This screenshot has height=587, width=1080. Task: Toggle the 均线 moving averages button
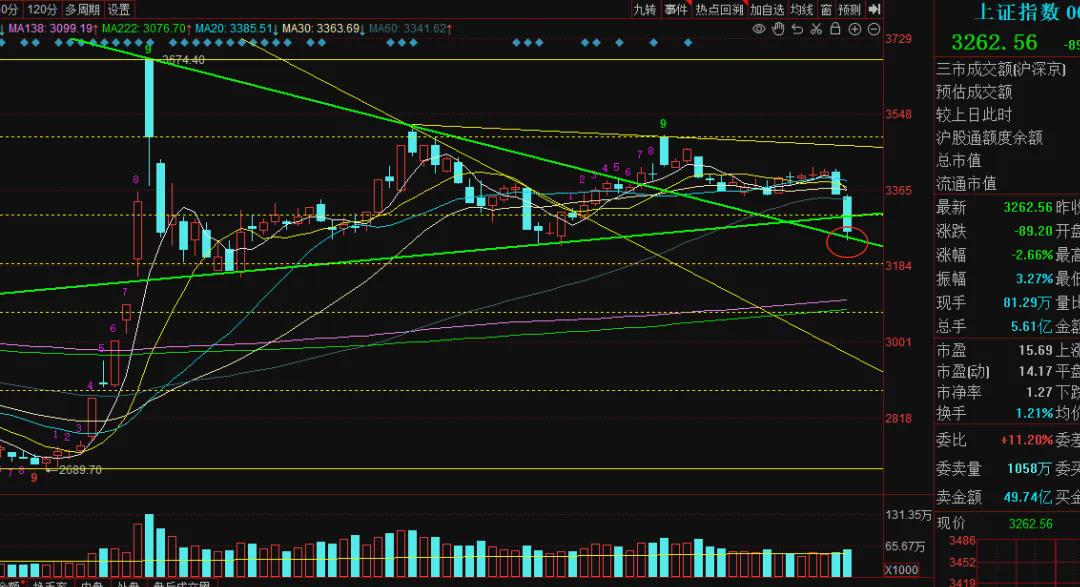[x=802, y=9]
